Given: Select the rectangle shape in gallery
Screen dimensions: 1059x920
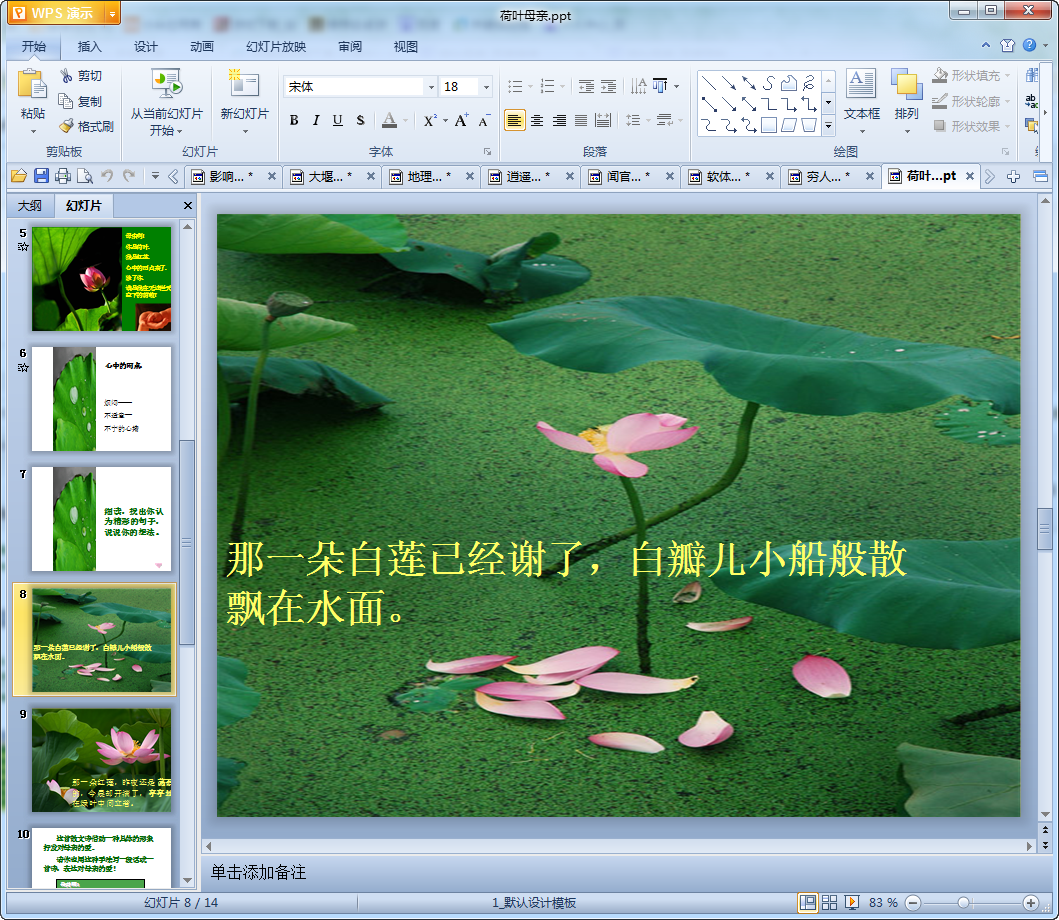Looking at the screenshot, I should (769, 125).
